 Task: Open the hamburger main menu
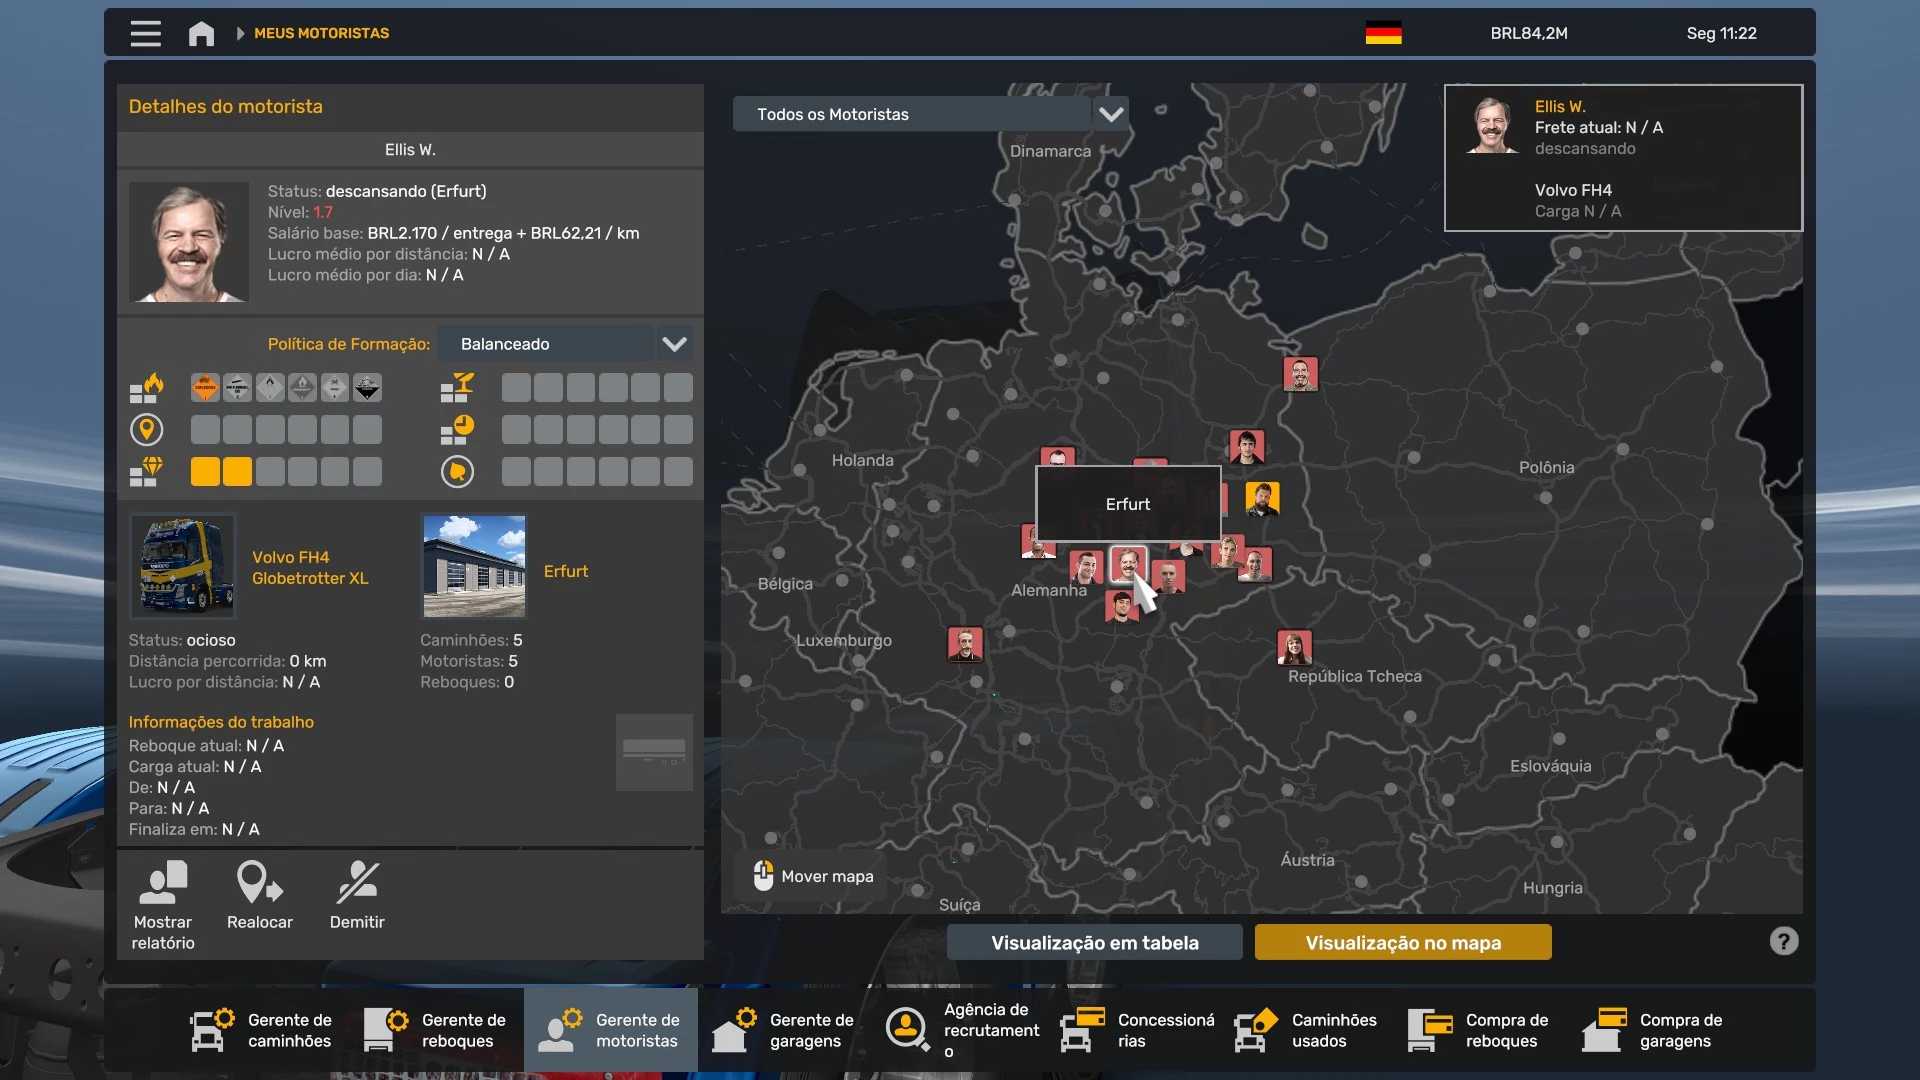click(145, 33)
